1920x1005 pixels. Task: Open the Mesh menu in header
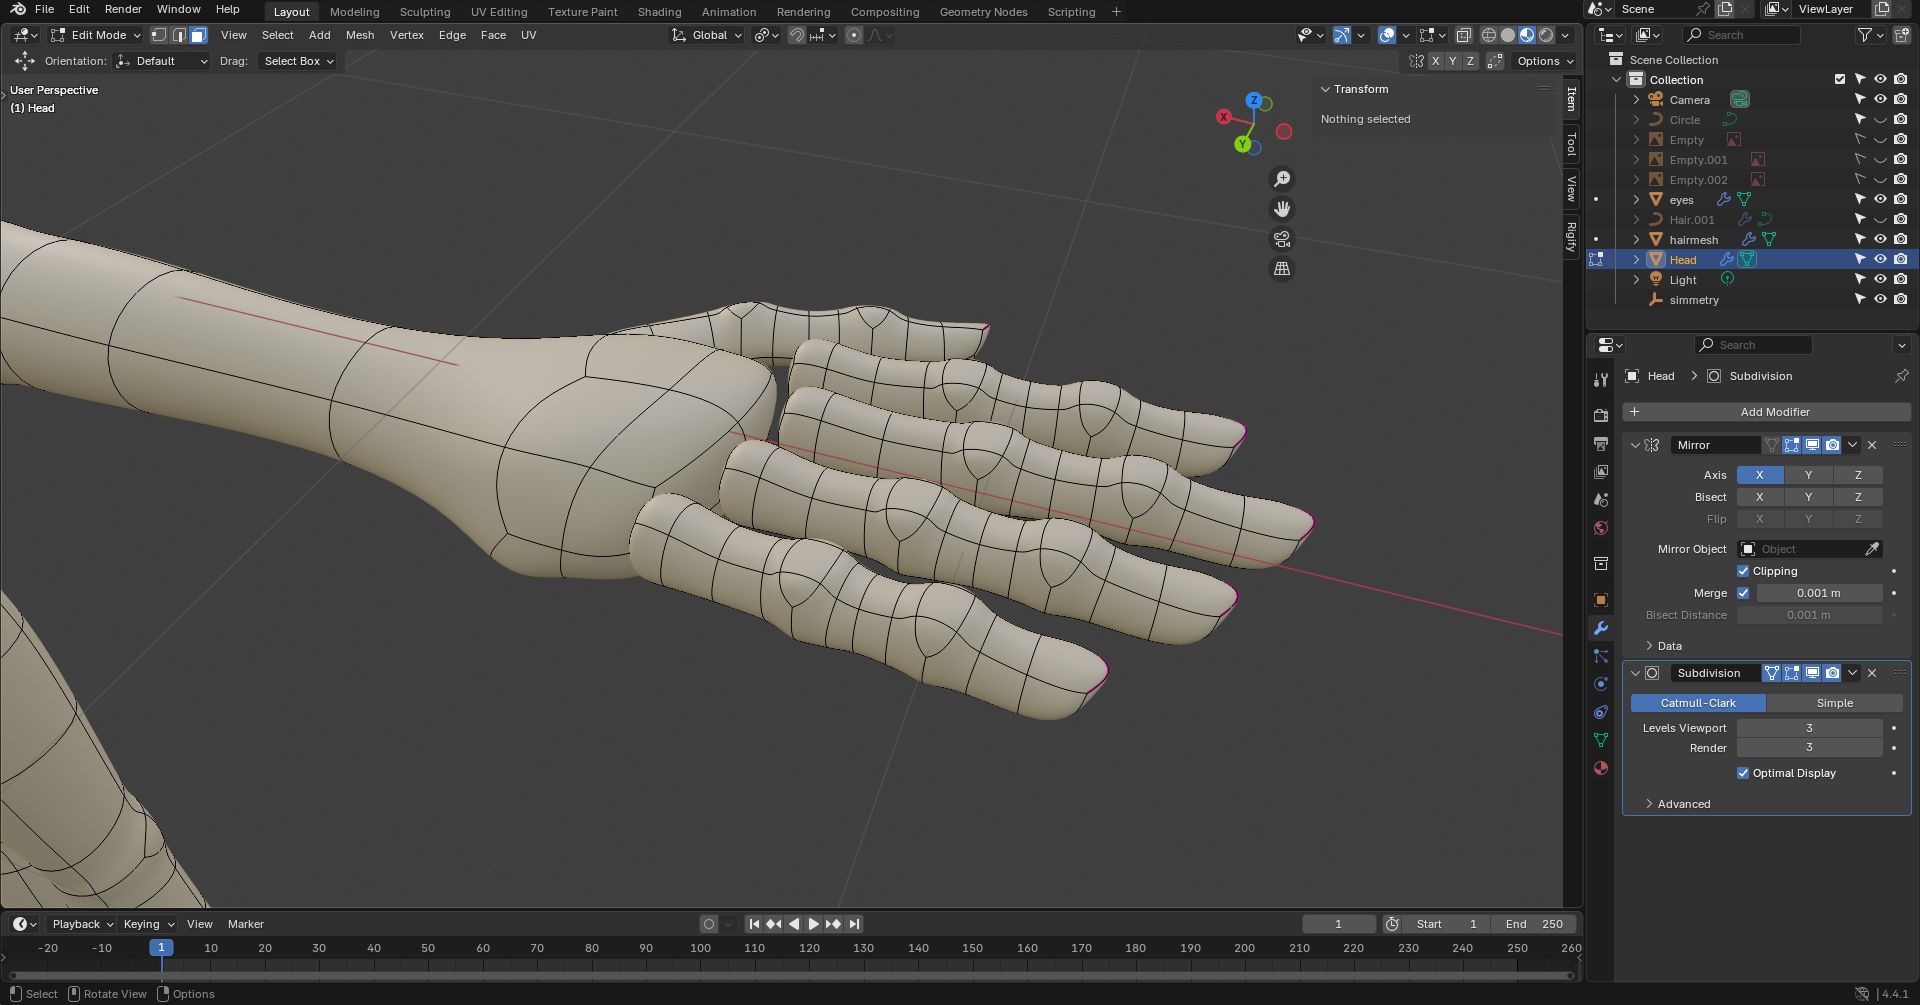[359, 35]
